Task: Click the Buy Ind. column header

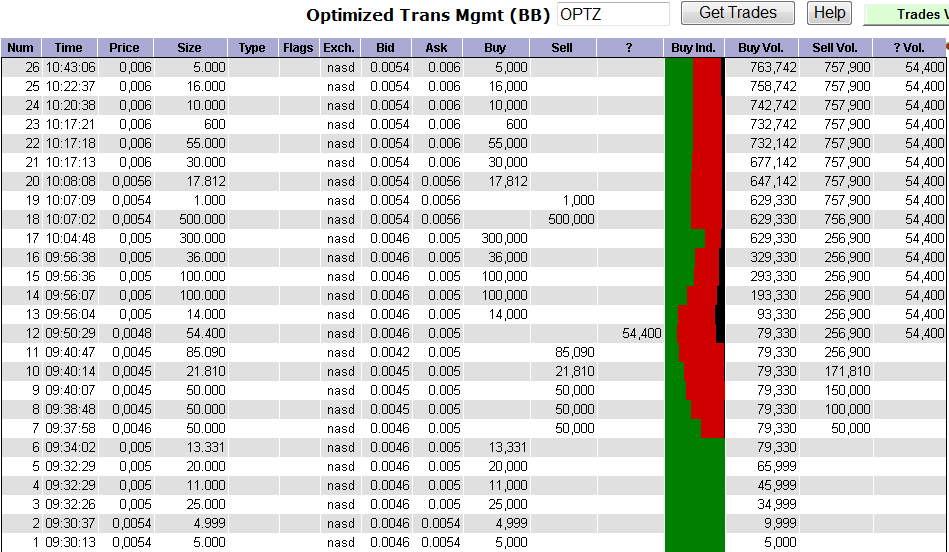Action: (693, 48)
